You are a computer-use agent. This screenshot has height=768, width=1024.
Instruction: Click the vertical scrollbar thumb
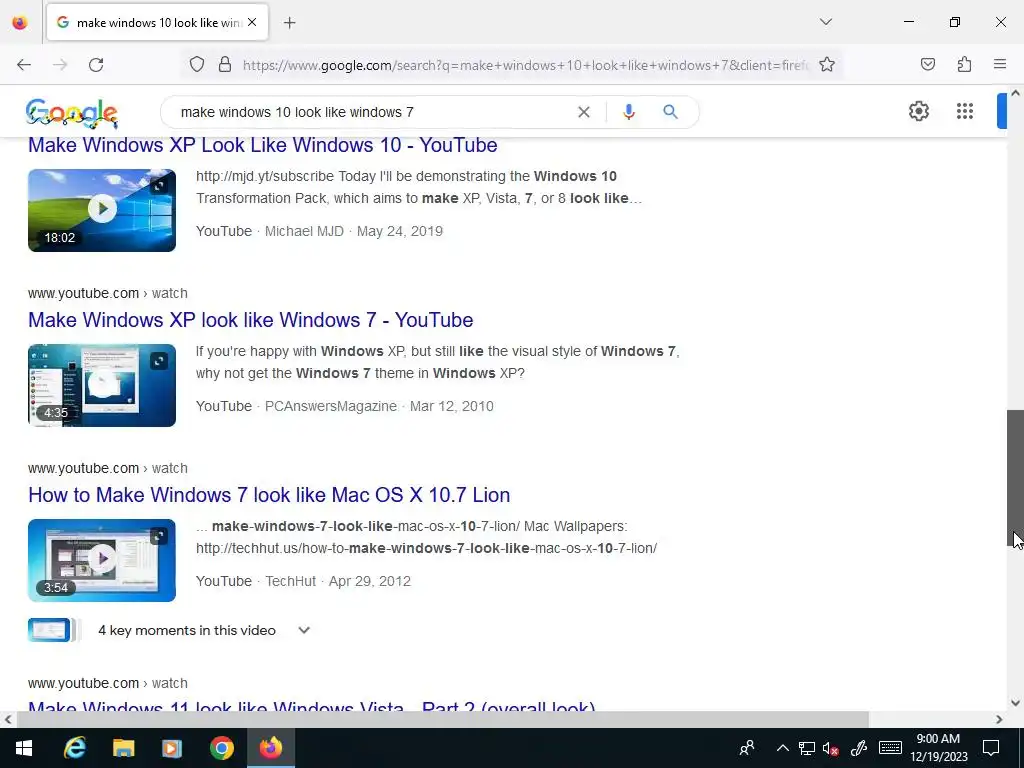click(1015, 479)
